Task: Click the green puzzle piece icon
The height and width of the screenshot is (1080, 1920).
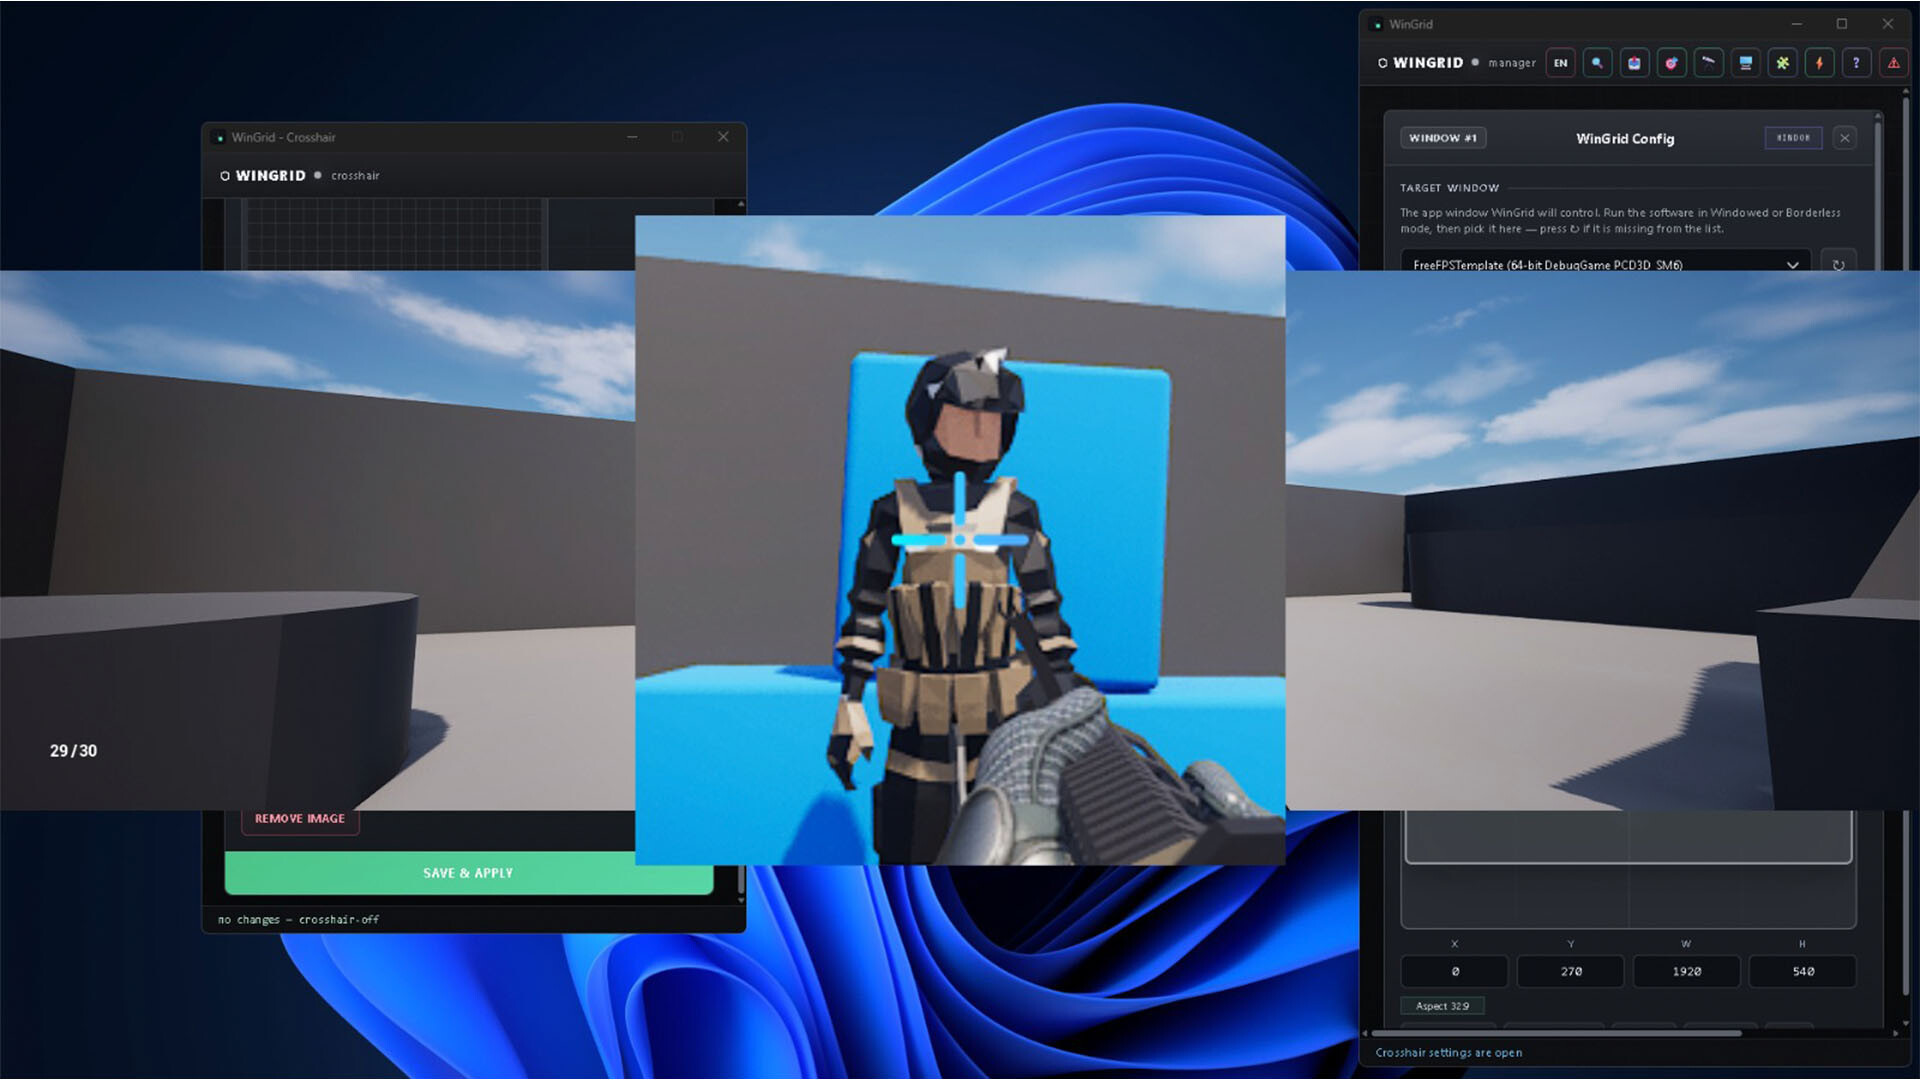Action: 1782,63
